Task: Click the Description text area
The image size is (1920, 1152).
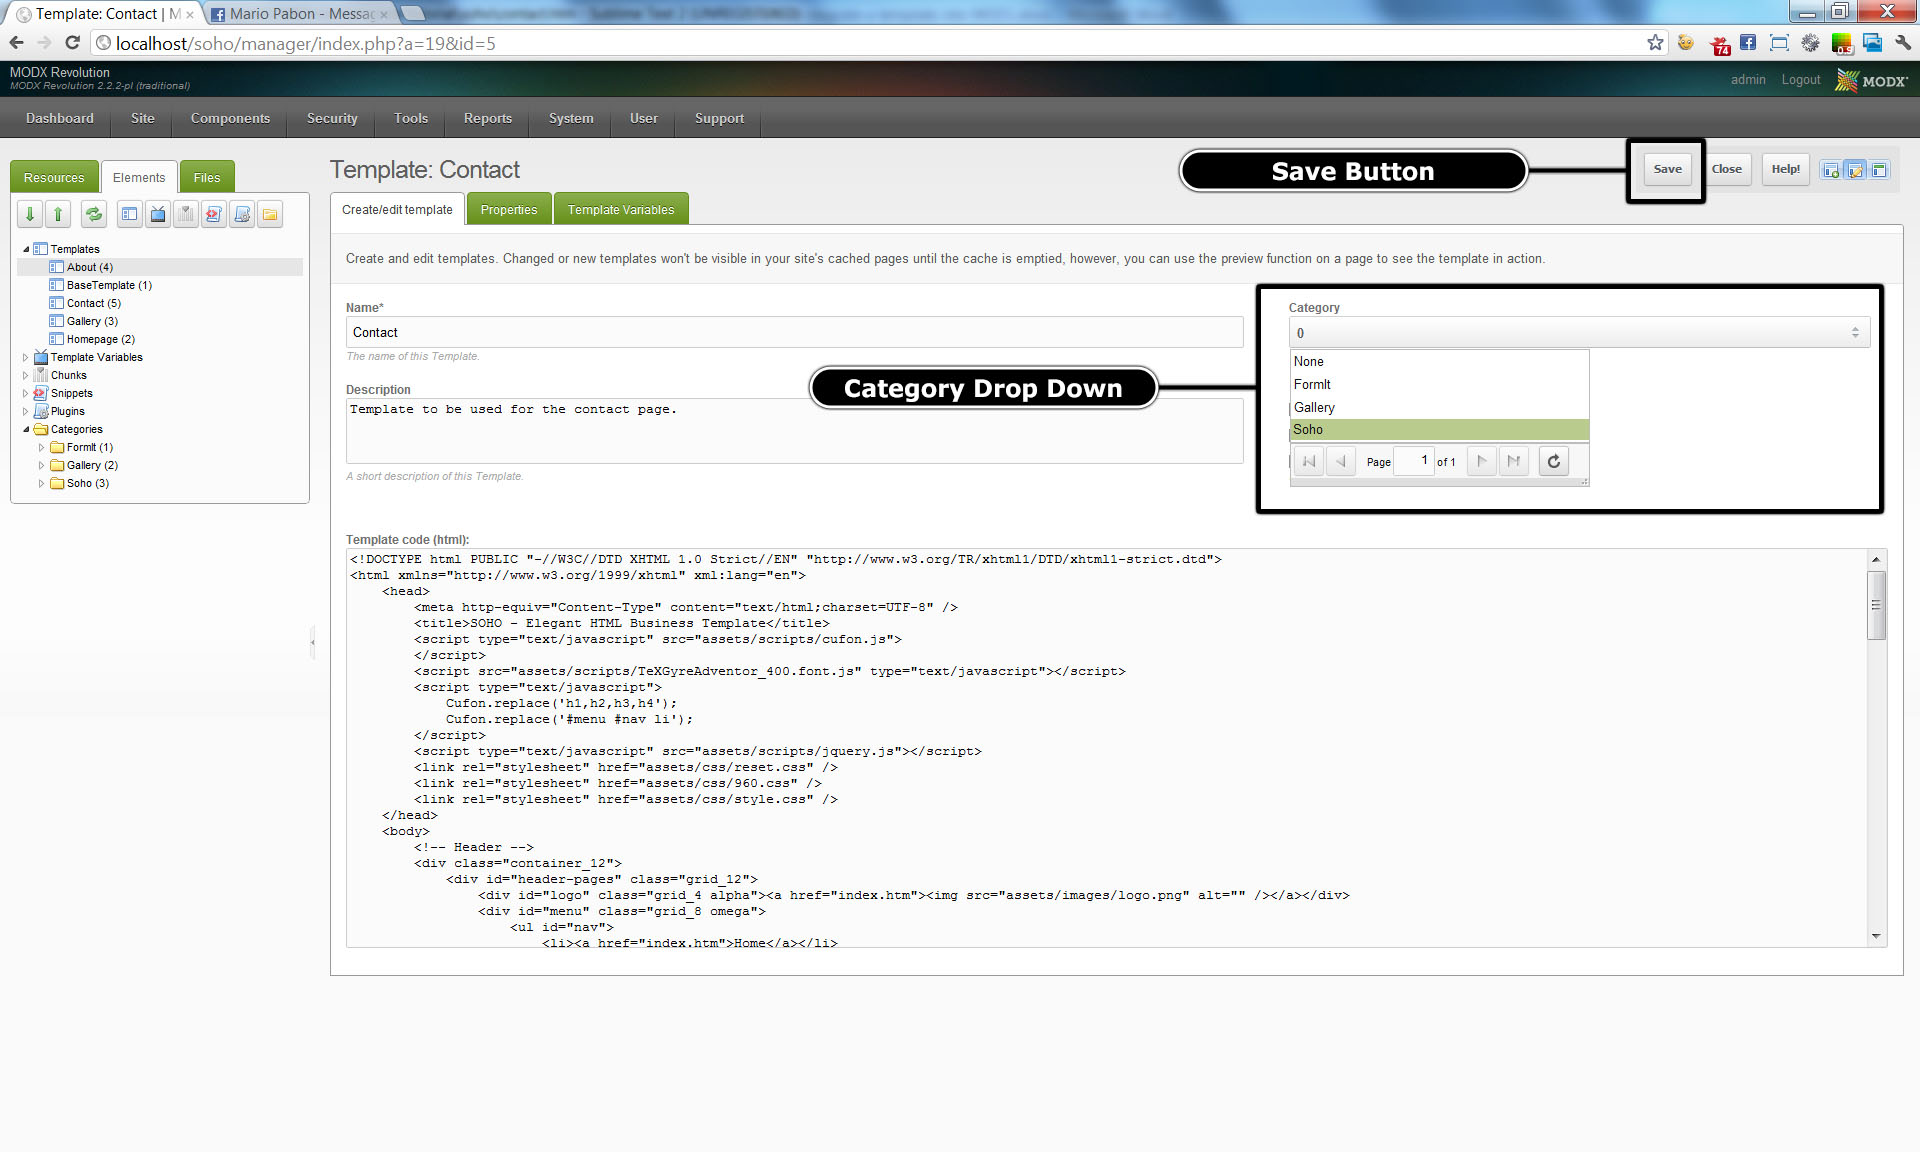Action: pyautogui.click(x=794, y=430)
